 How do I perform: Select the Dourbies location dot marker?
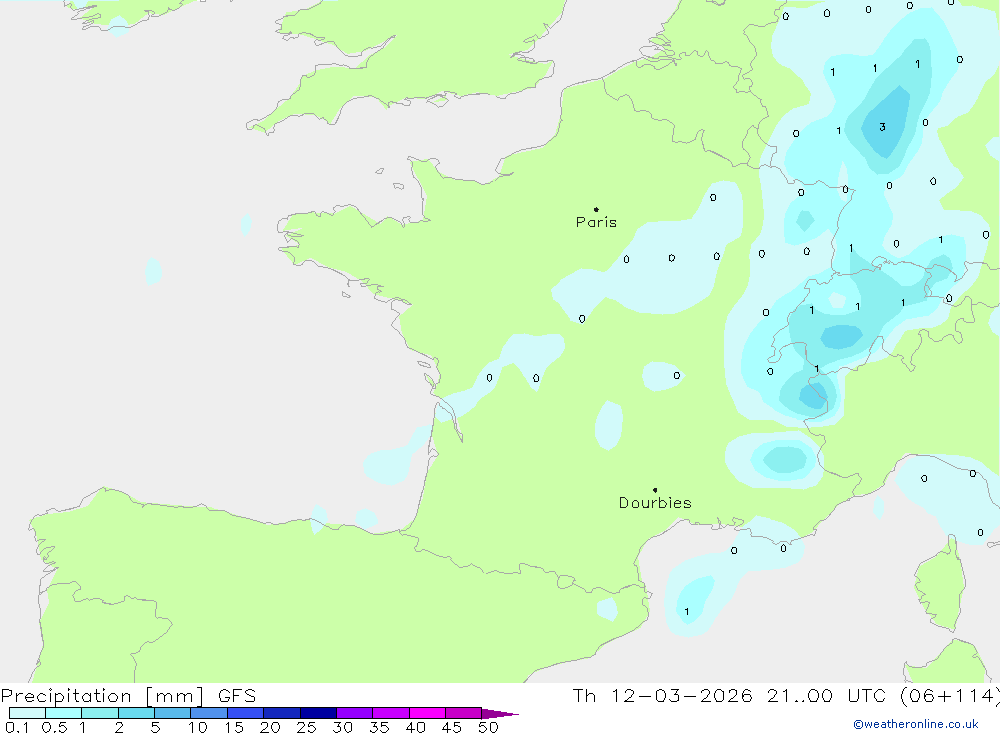[655, 490]
